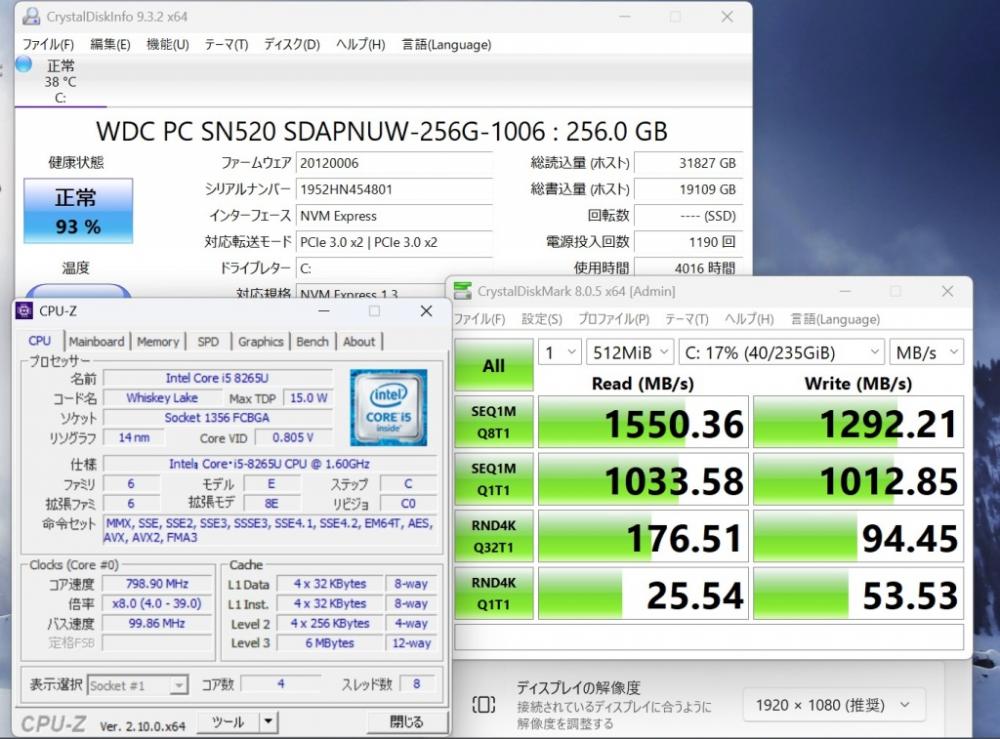The height and width of the screenshot is (739, 1000).
Task: Open the C: 17% (40/235GiB) drive dropdown
Action: (x=781, y=352)
